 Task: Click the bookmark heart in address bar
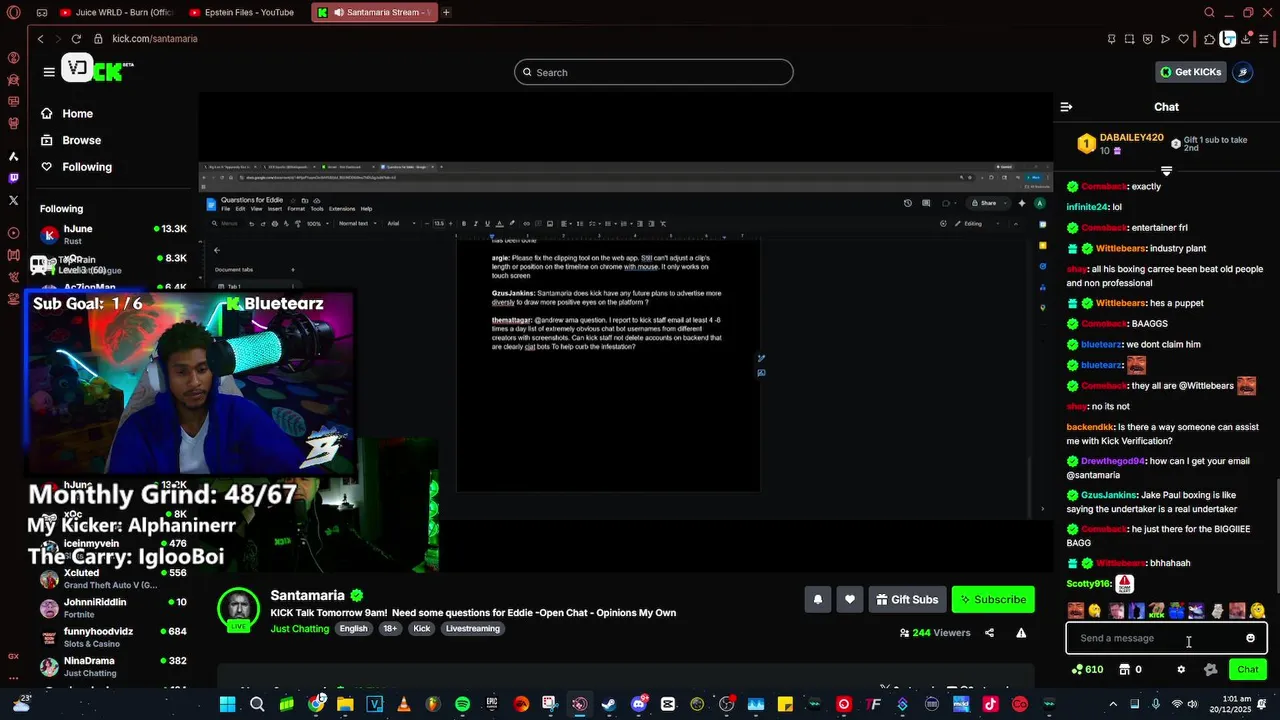pyautogui.click(x=1184, y=39)
